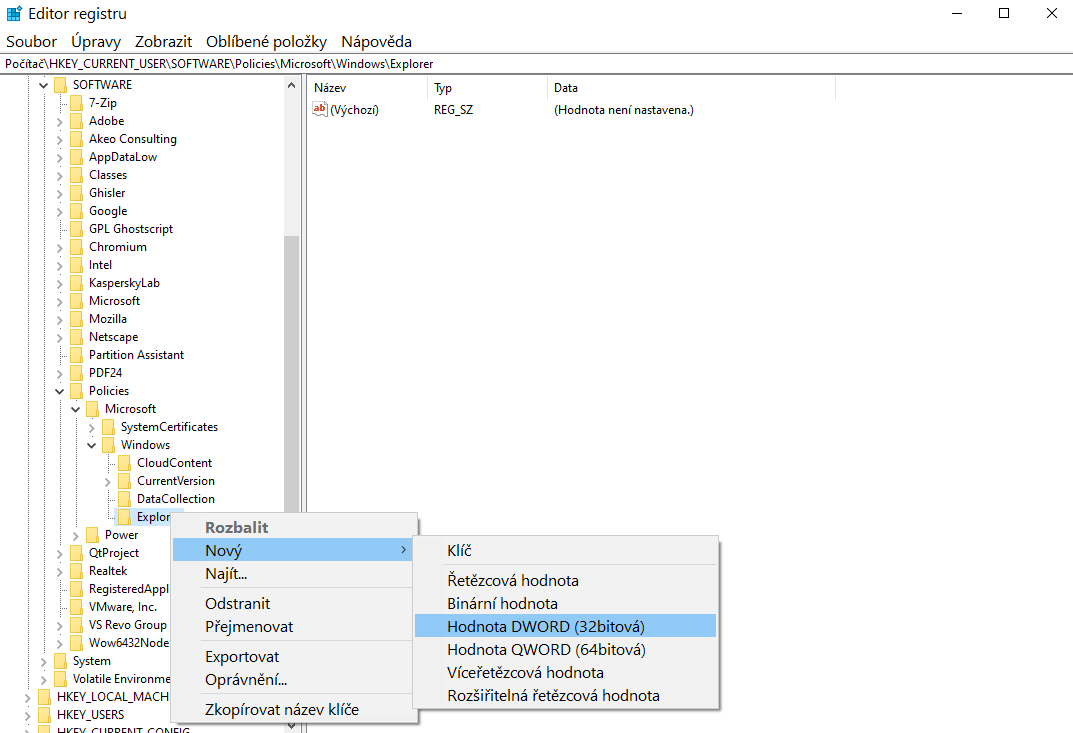
Task: Click the Registry Editor app icon in title bar
Action: pos(14,14)
